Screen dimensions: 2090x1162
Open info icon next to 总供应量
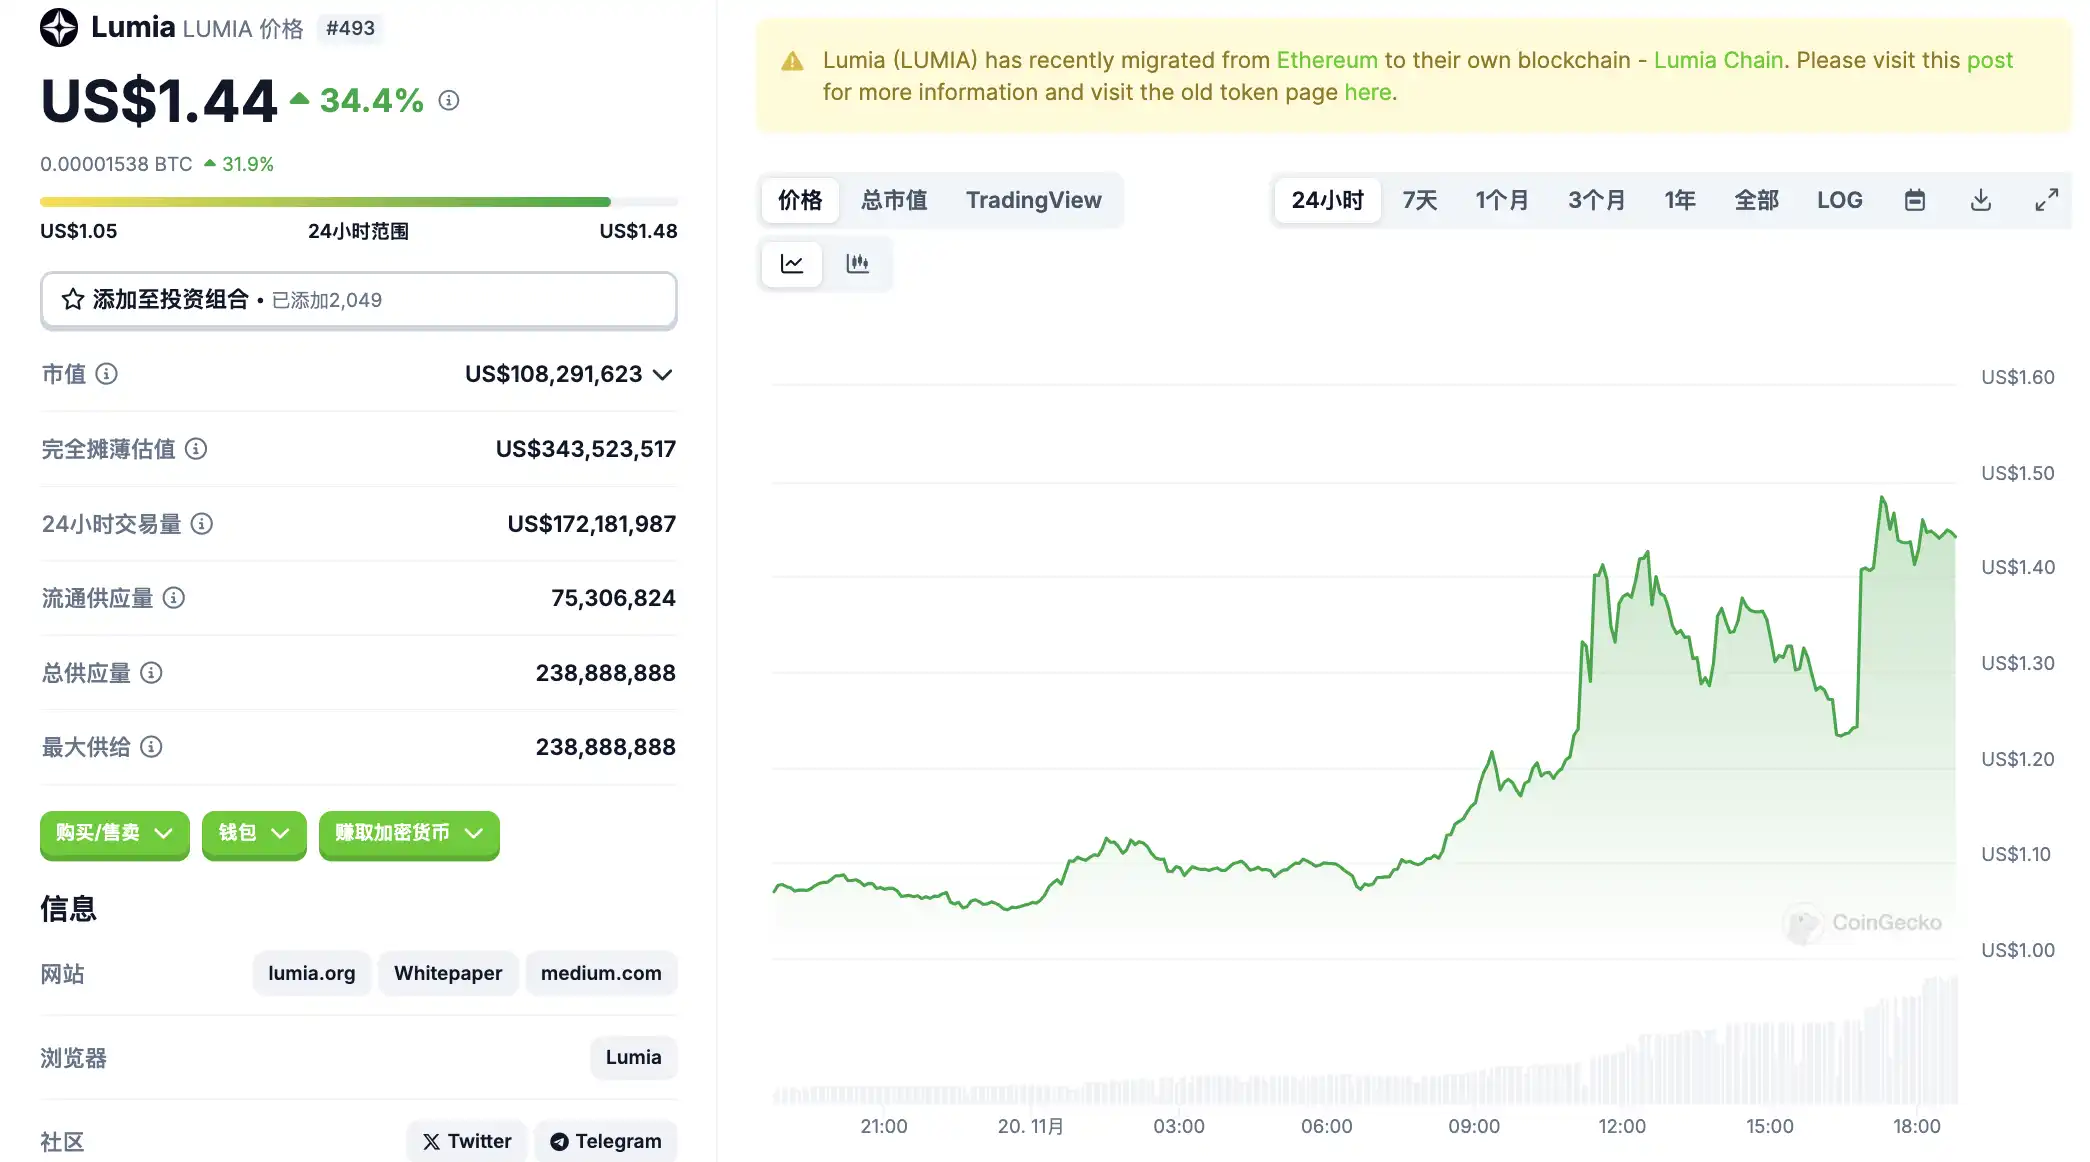(x=151, y=673)
